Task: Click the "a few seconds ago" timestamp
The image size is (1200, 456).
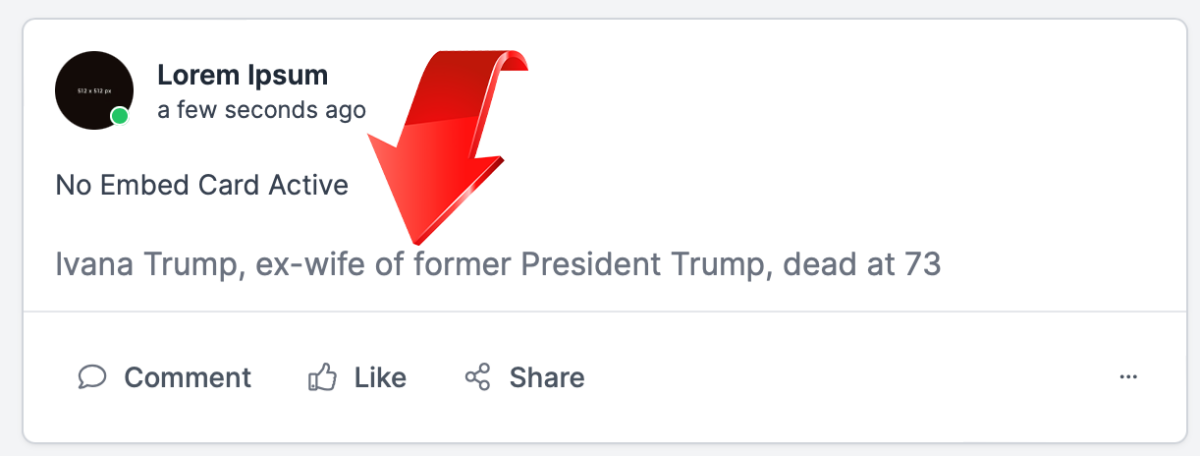Action: coord(261,110)
